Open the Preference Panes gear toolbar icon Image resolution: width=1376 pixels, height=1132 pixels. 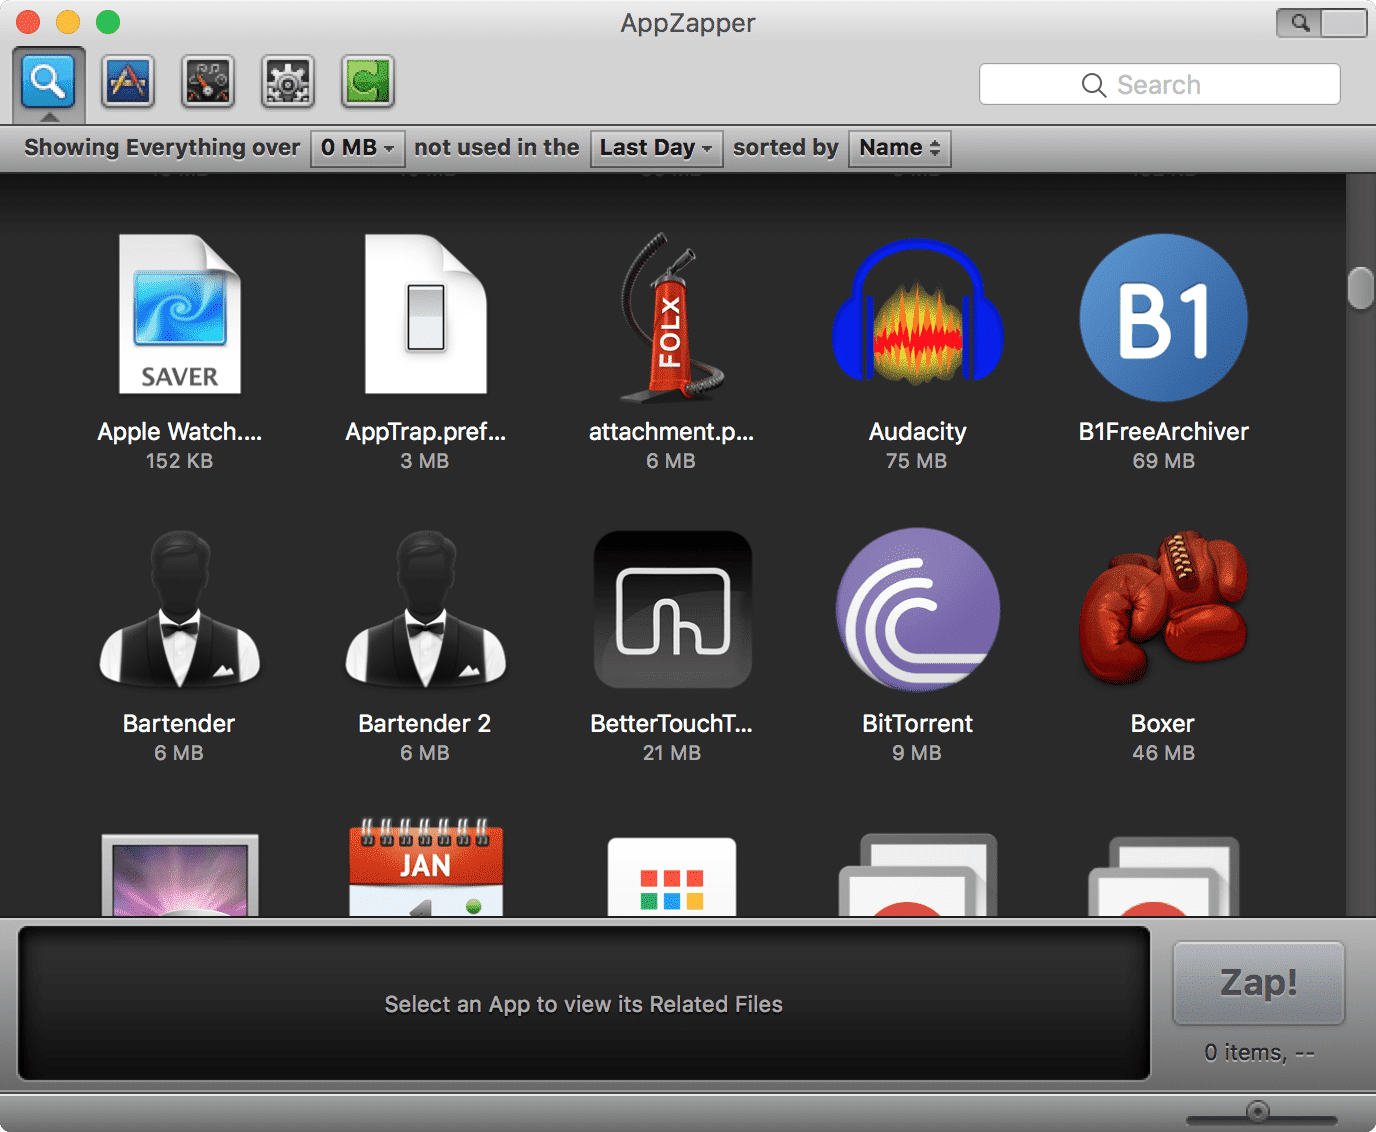tap(288, 81)
